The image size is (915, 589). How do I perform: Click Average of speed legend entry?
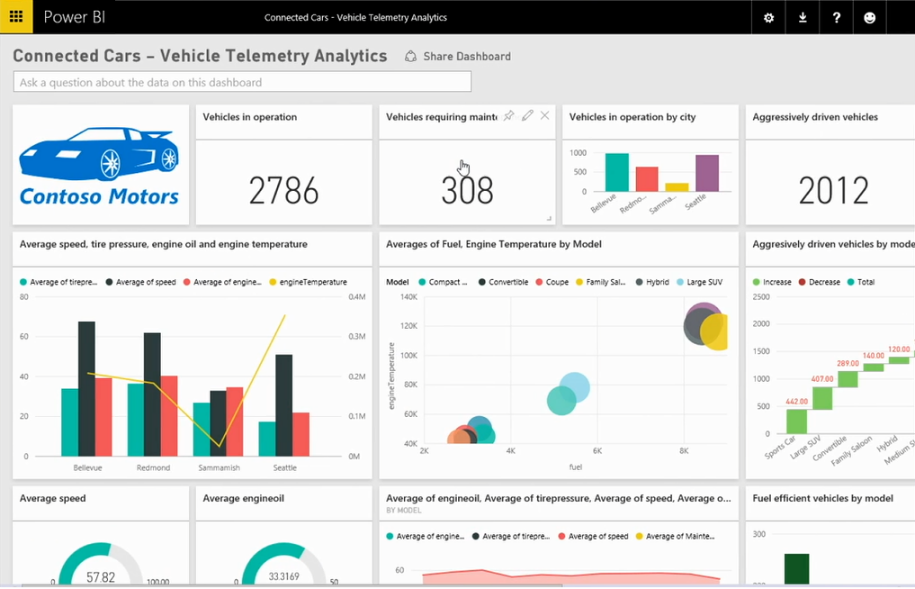[141, 282]
